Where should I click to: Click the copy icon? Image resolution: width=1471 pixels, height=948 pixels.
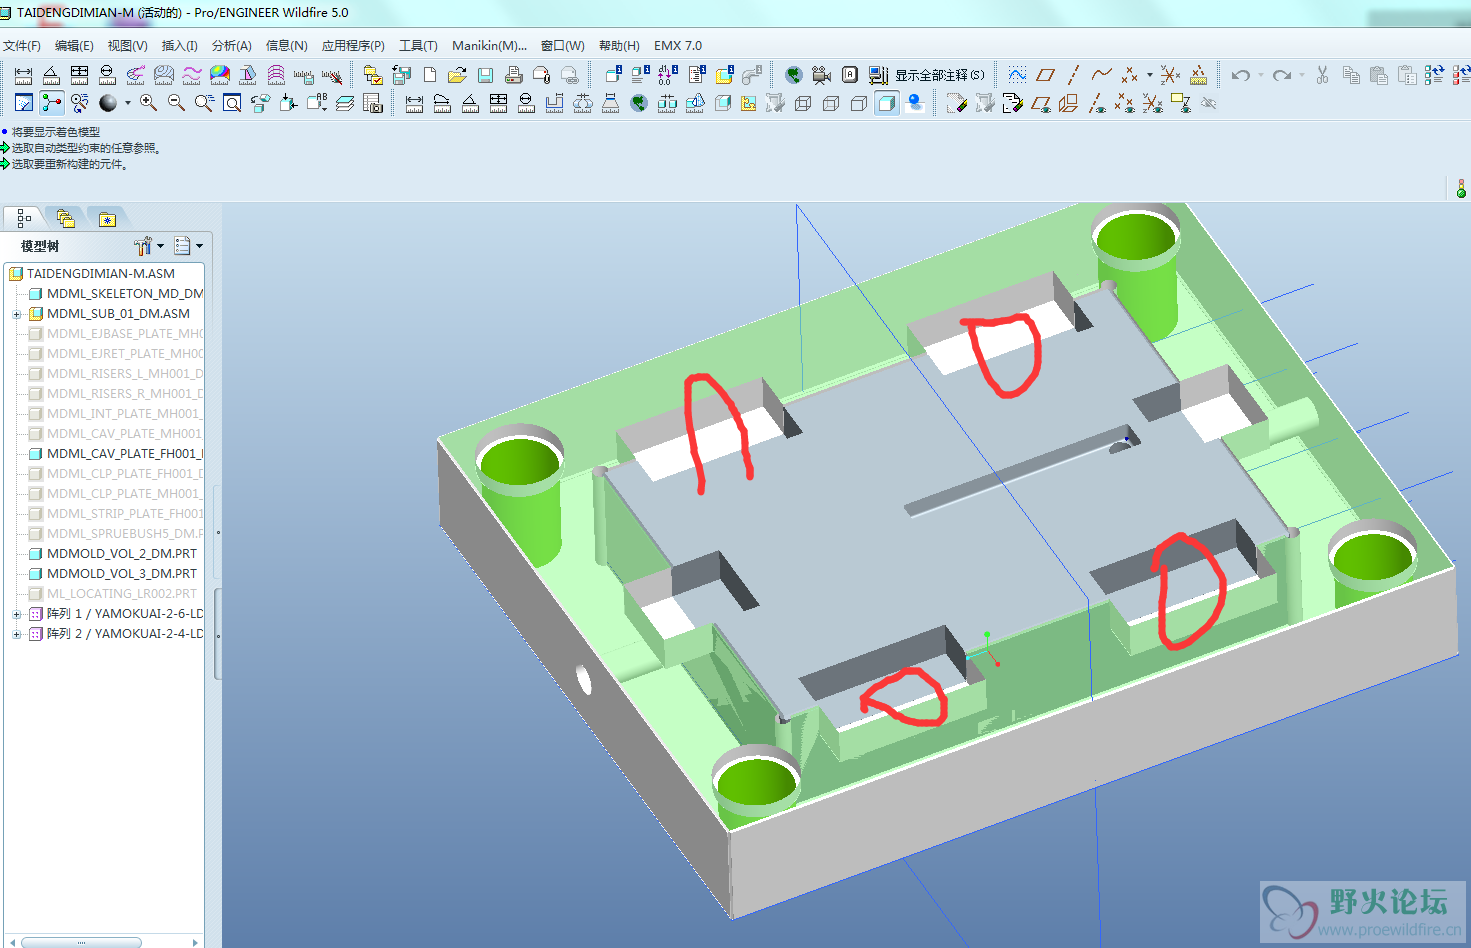tap(1351, 75)
